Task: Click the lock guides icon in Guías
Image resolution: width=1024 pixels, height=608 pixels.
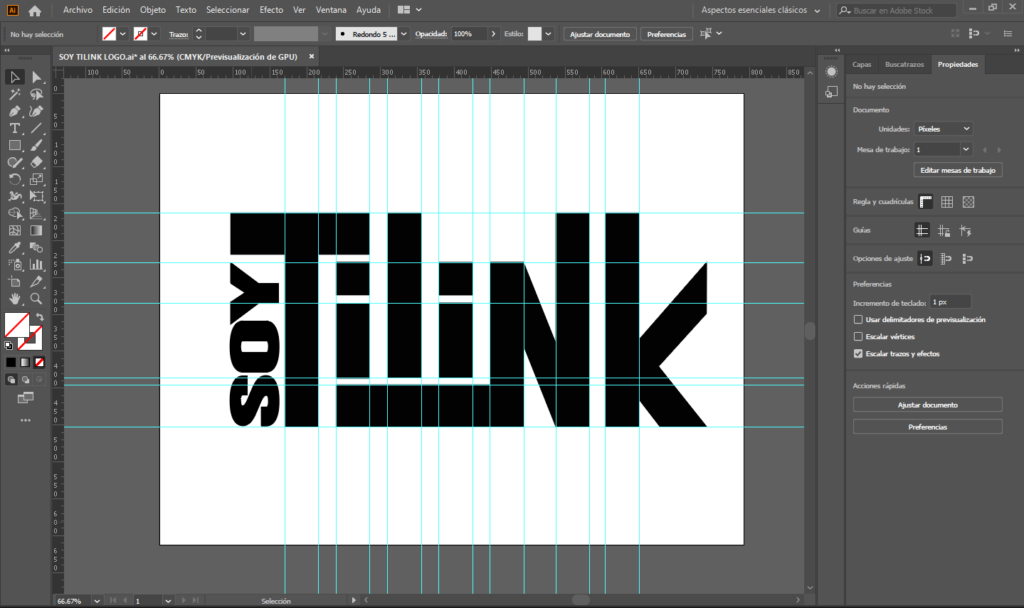Action: click(945, 230)
